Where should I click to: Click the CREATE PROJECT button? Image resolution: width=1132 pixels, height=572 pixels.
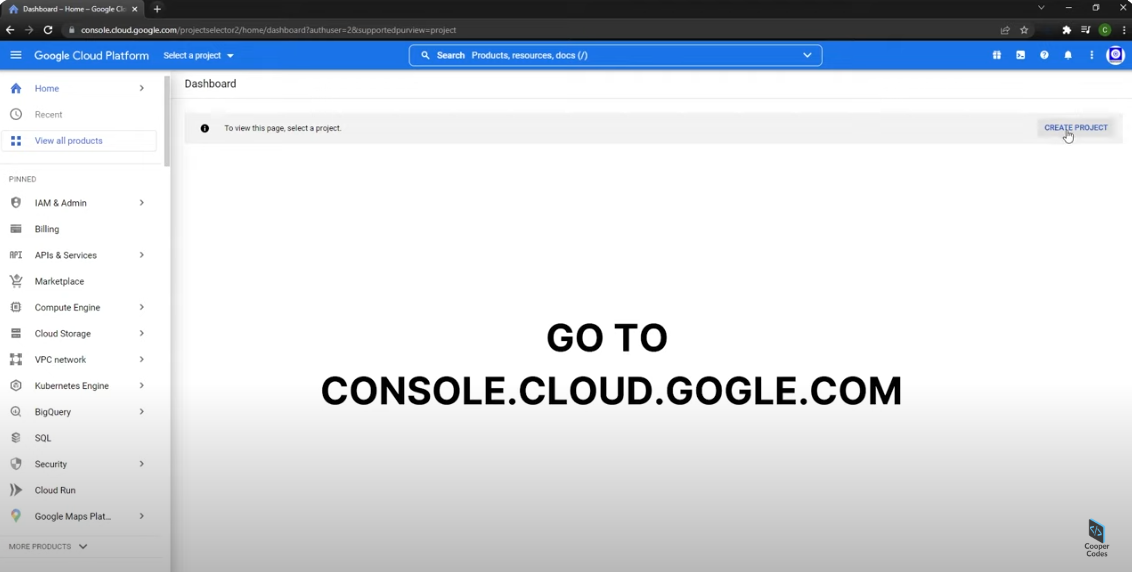tap(1076, 128)
